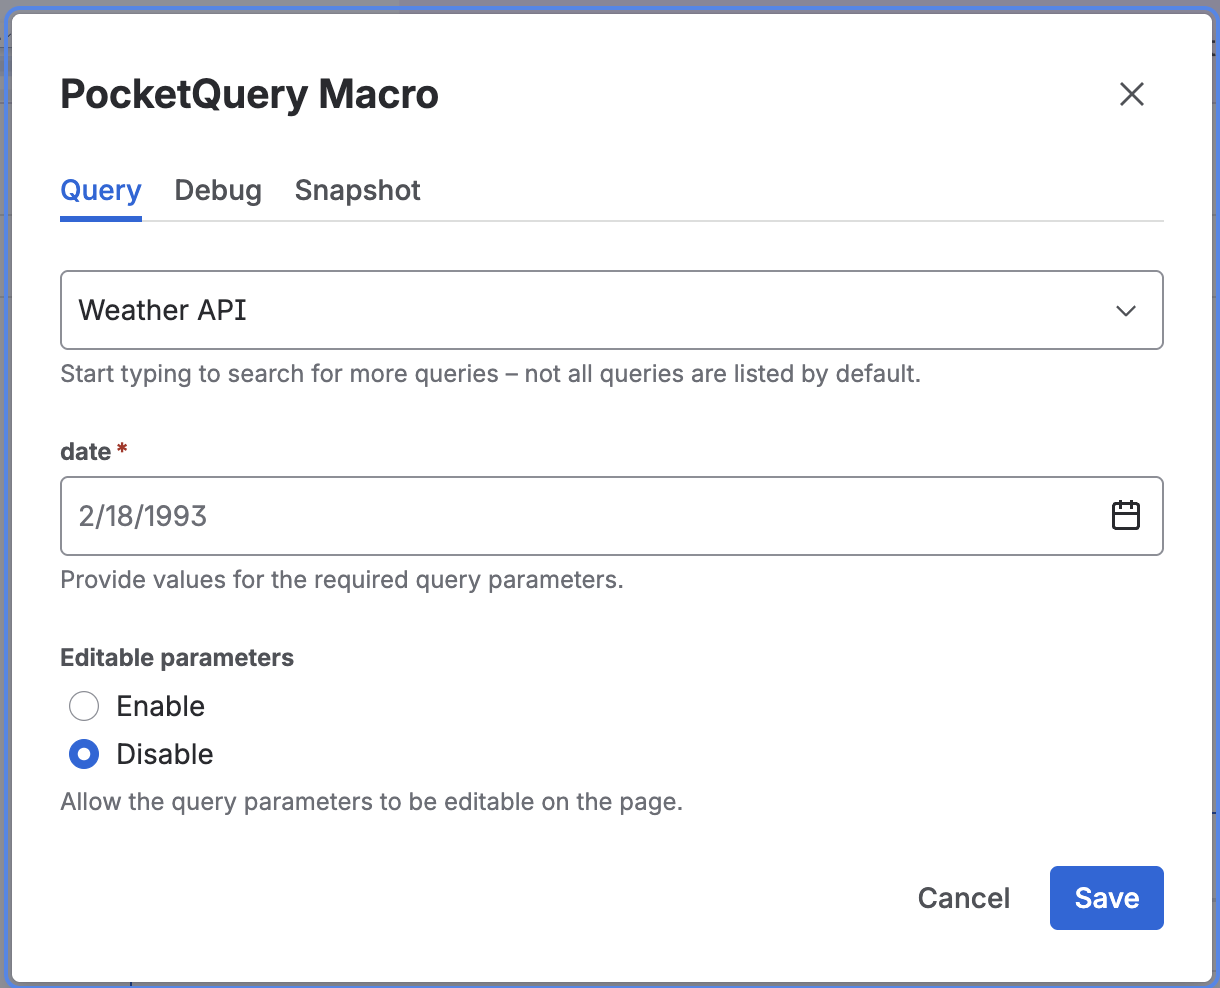
Task: Click the Enable option label text
Action: point(161,706)
